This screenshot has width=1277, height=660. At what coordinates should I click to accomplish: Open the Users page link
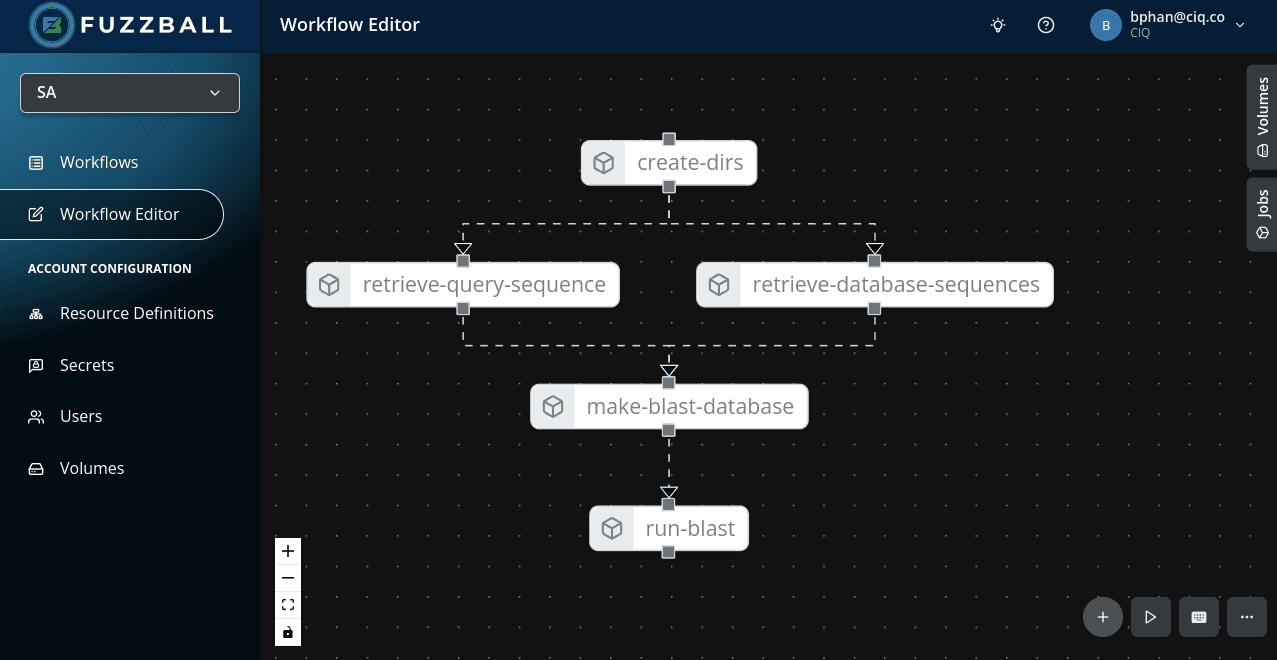(x=81, y=416)
